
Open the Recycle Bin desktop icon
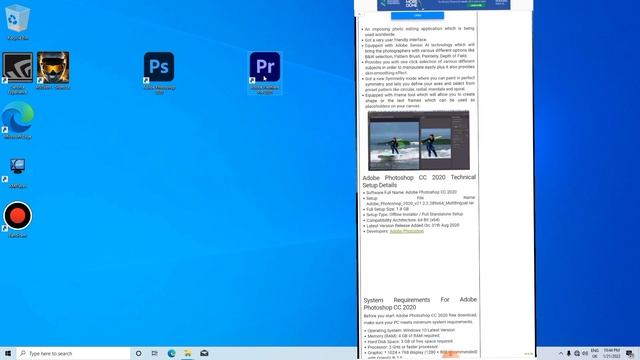[x=17, y=22]
